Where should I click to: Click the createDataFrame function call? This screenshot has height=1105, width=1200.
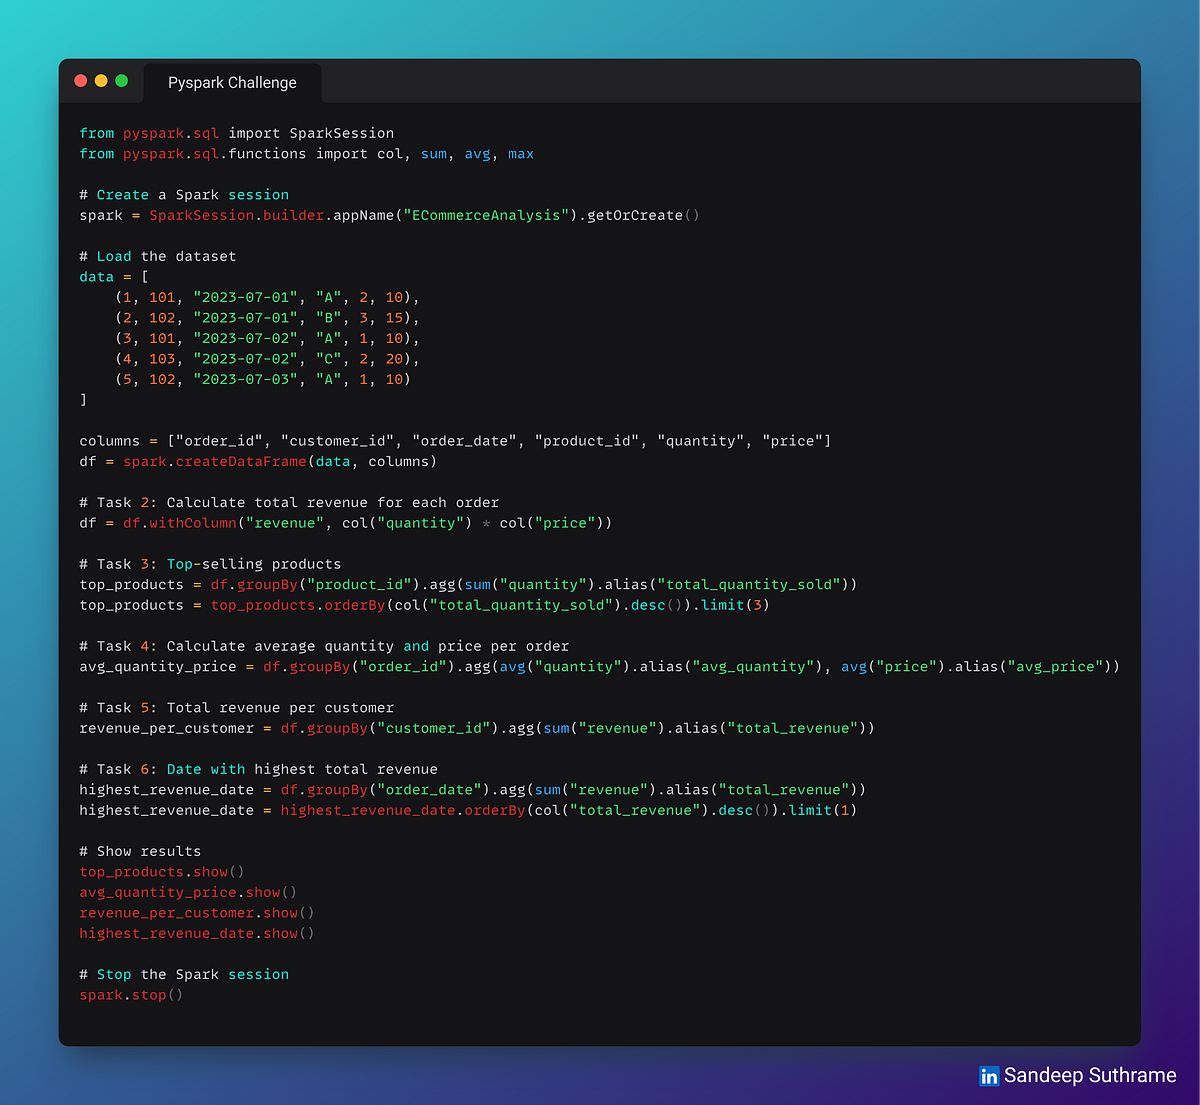(x=240, y=461)
